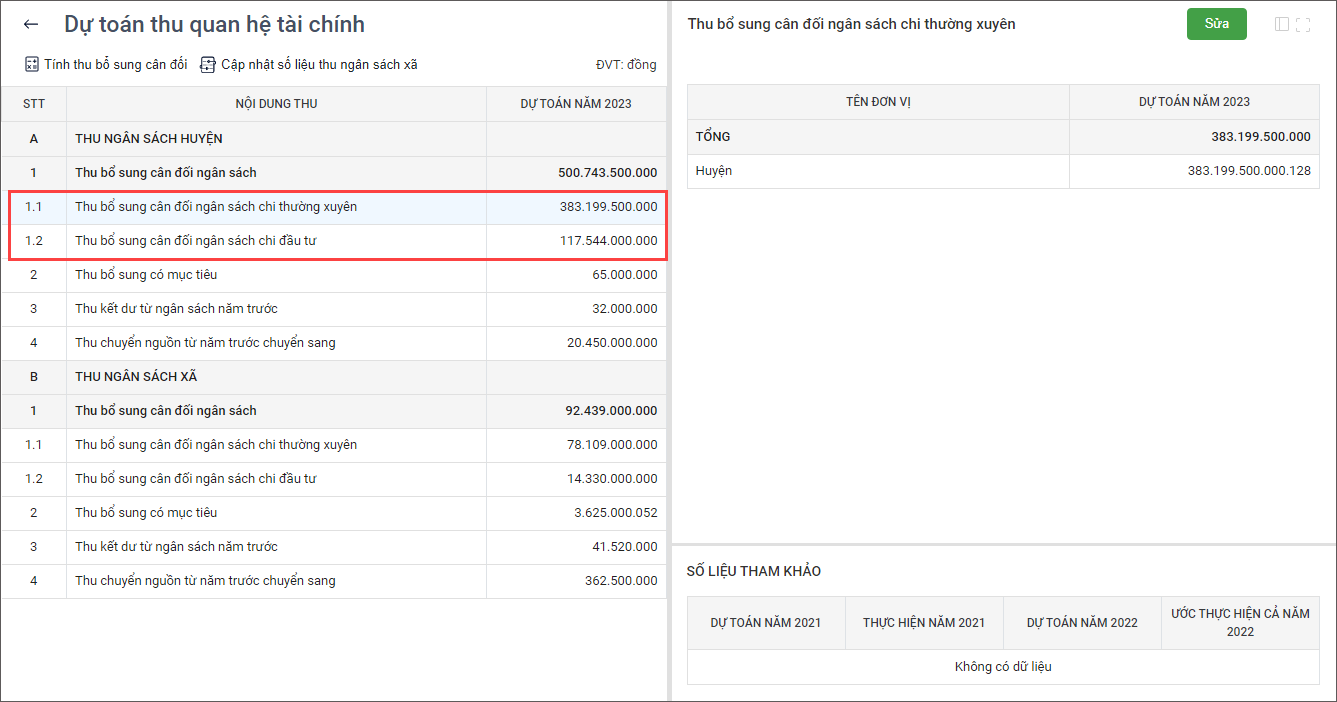The height and width of the screenshot is (702, 1337).
Task: Click the calculator icon for Tính thu bổ sung
Action: pyautogui.click(x=32, y=65)
